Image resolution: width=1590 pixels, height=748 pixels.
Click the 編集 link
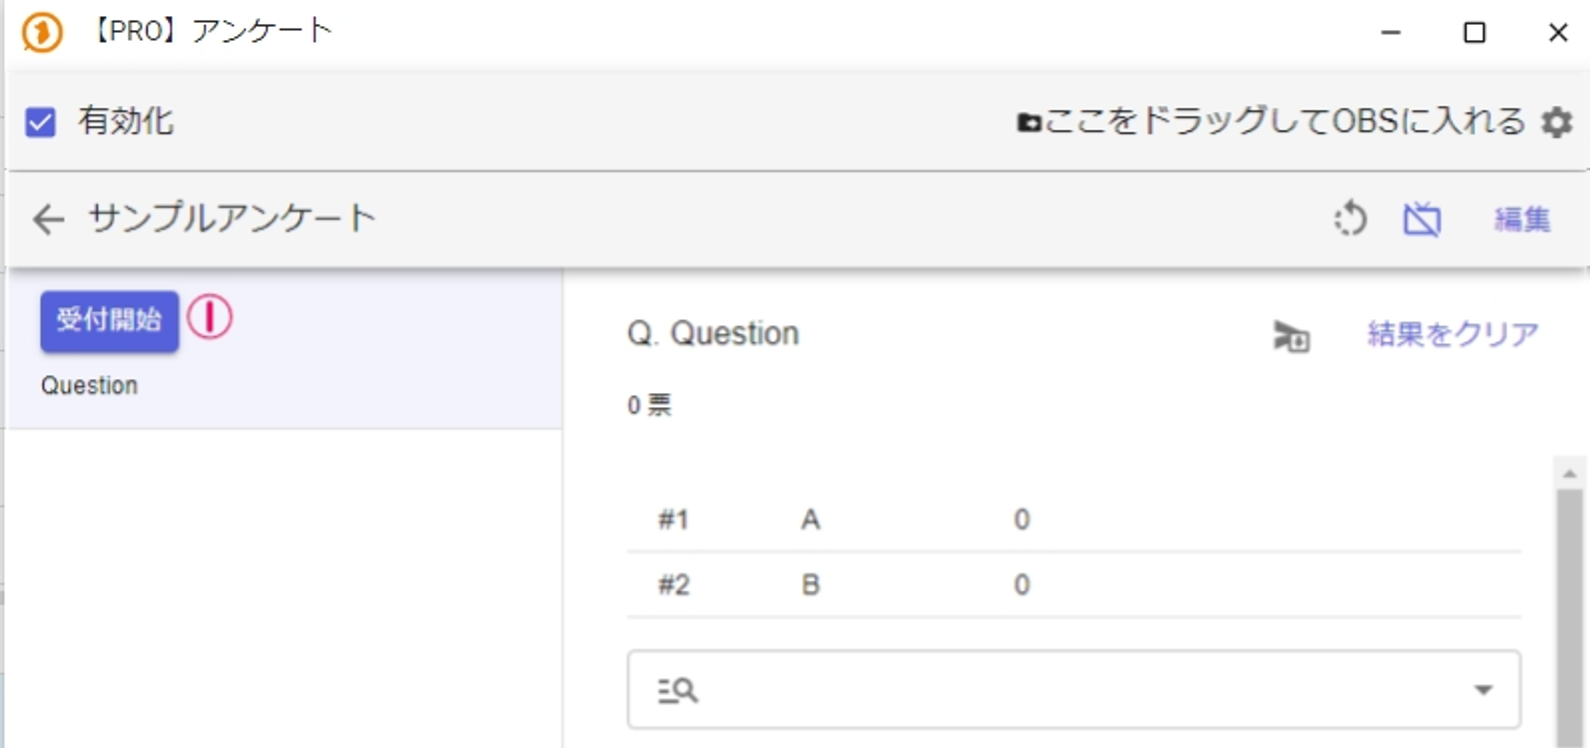pyautogui.click(x=1521, y=219)
